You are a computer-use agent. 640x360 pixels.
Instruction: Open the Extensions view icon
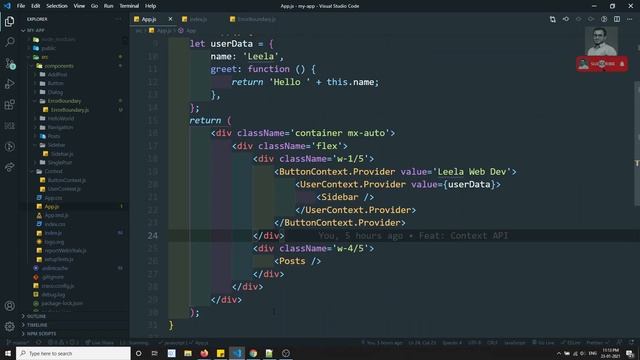click(9, 105)
